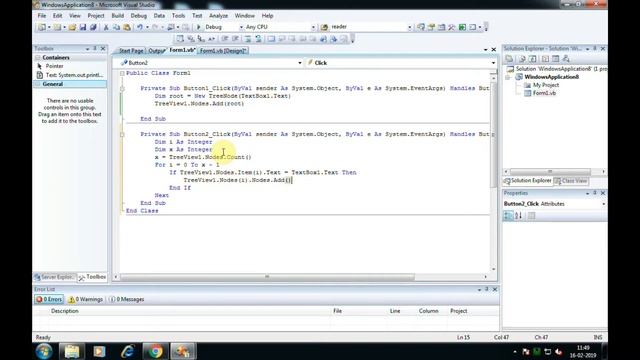The height and width of the screenshot is (360, 640).
Task: Open the Any CPU platform dropdown
Action: 313,27
